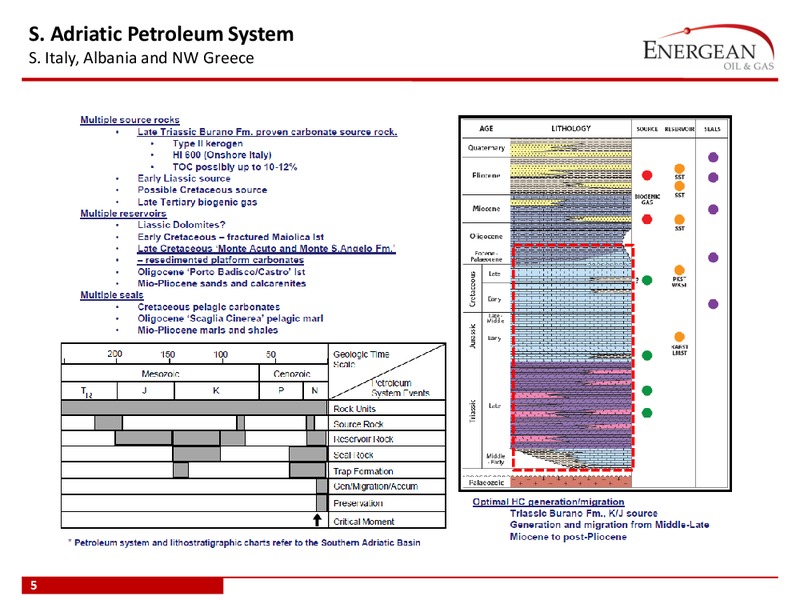Click the 'Reservoir Rock' row label
The width and height of the screenshot is (800, 600).
click(363, 439)
